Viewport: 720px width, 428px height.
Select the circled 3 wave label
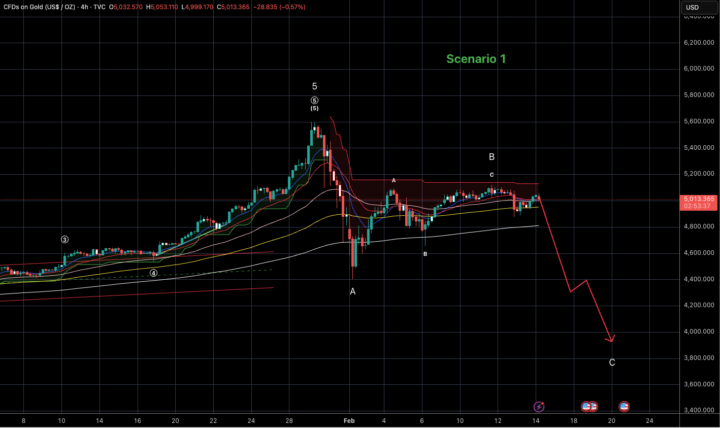click(65, 239)
